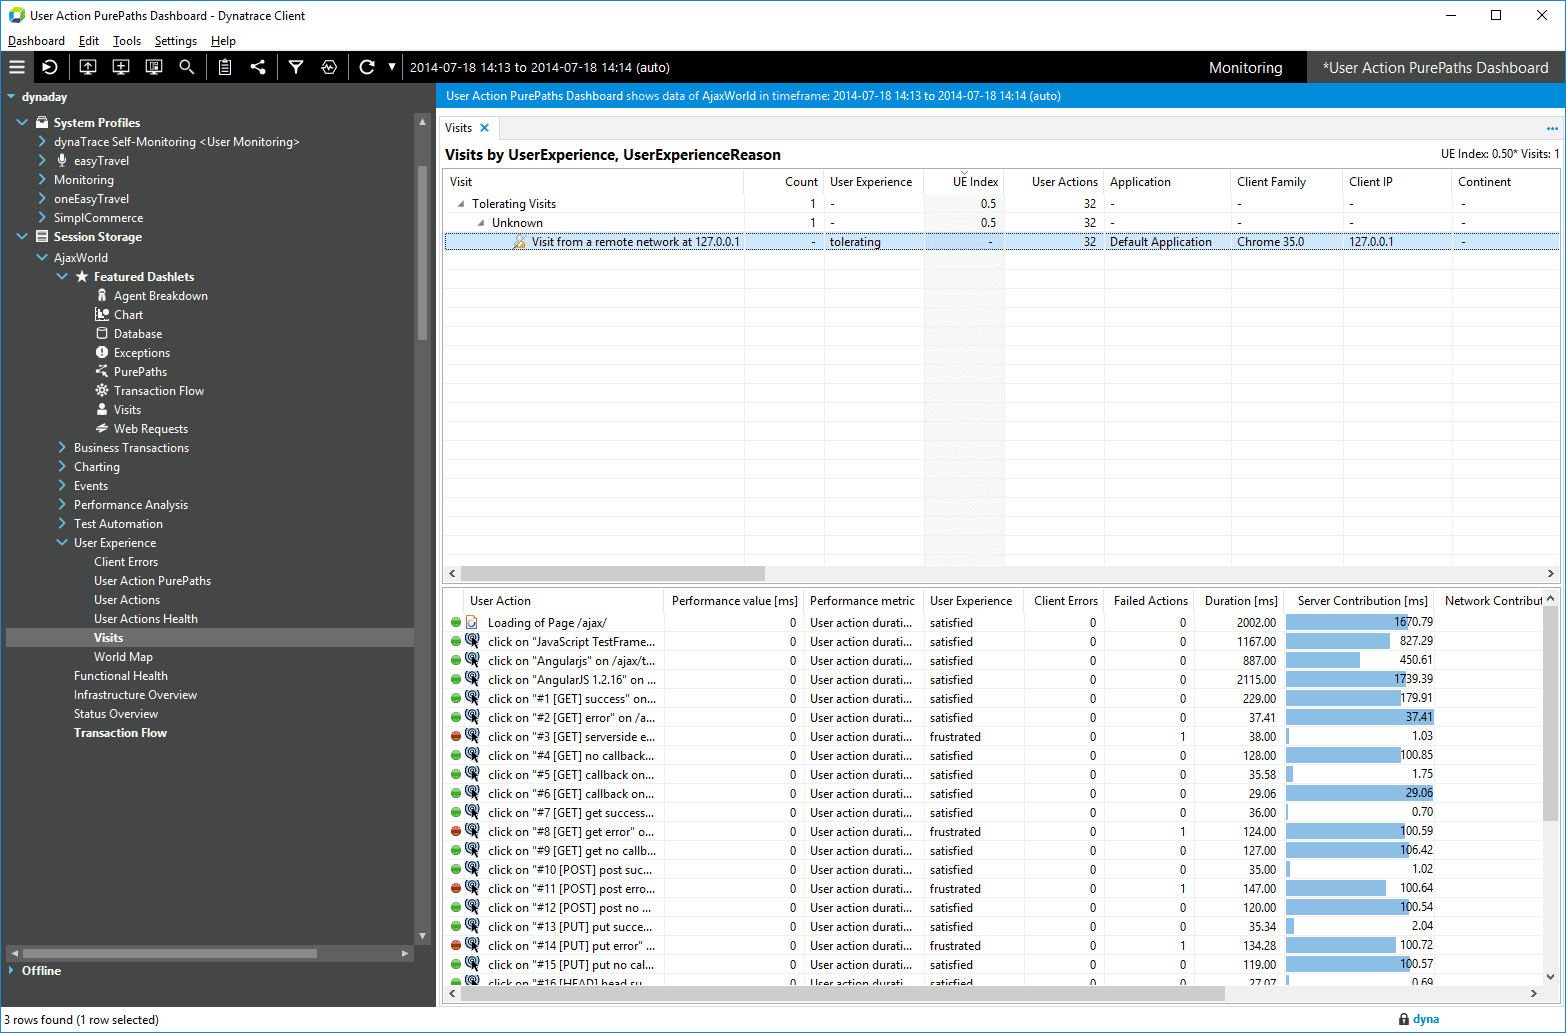The image size is (1566, 1033).
Task: Click the left tree vertical scrollbar
Action: 422,252
